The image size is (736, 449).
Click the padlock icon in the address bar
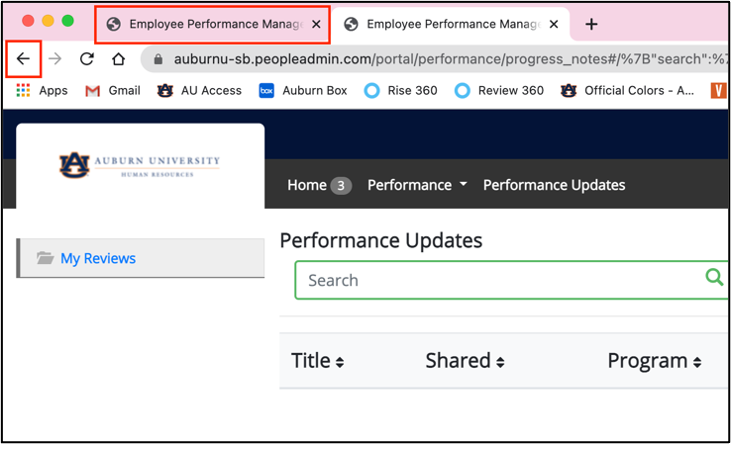[158, 59]
